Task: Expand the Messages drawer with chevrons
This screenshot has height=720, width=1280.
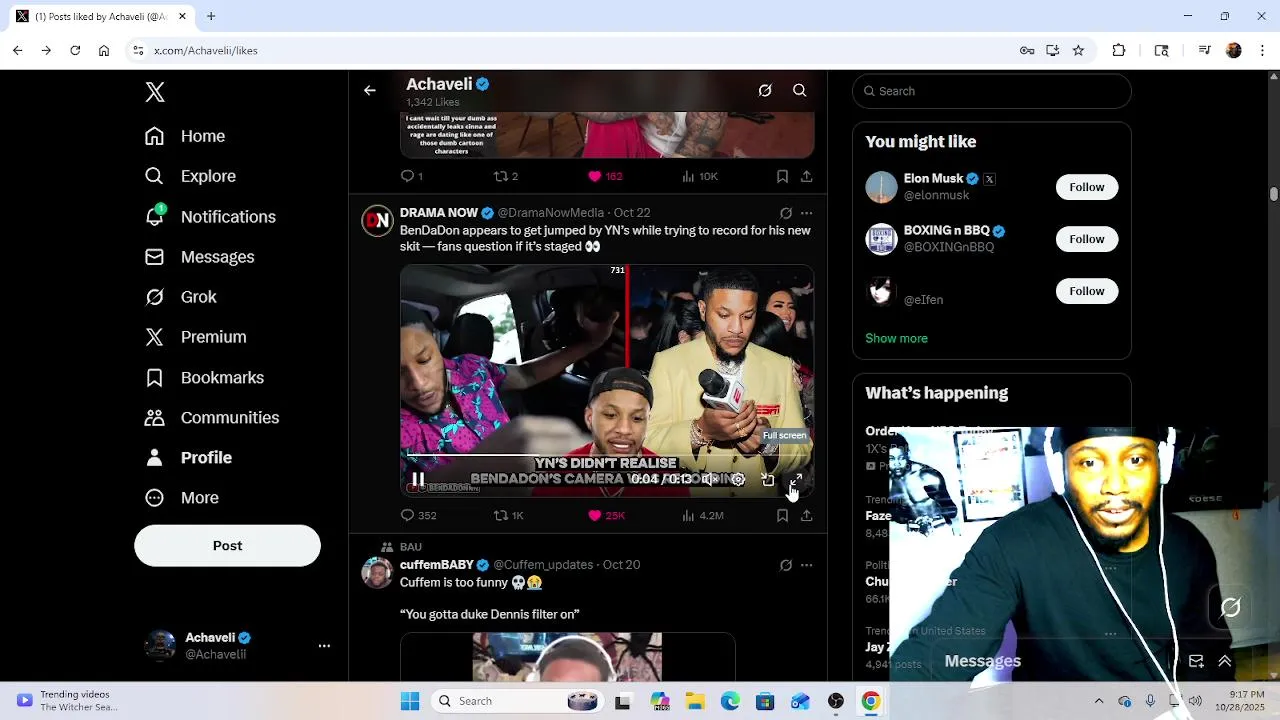Action: (x=1225, y=661)
